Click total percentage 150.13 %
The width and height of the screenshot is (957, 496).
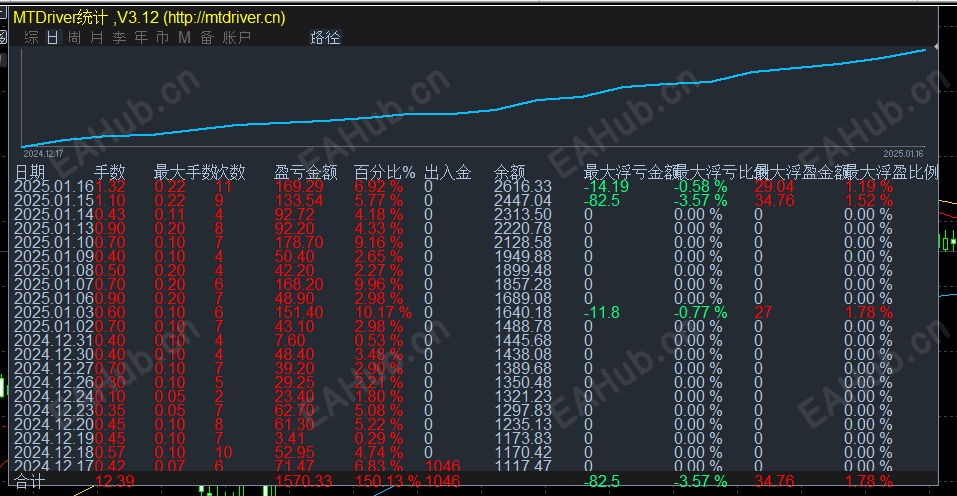(388, 482)
